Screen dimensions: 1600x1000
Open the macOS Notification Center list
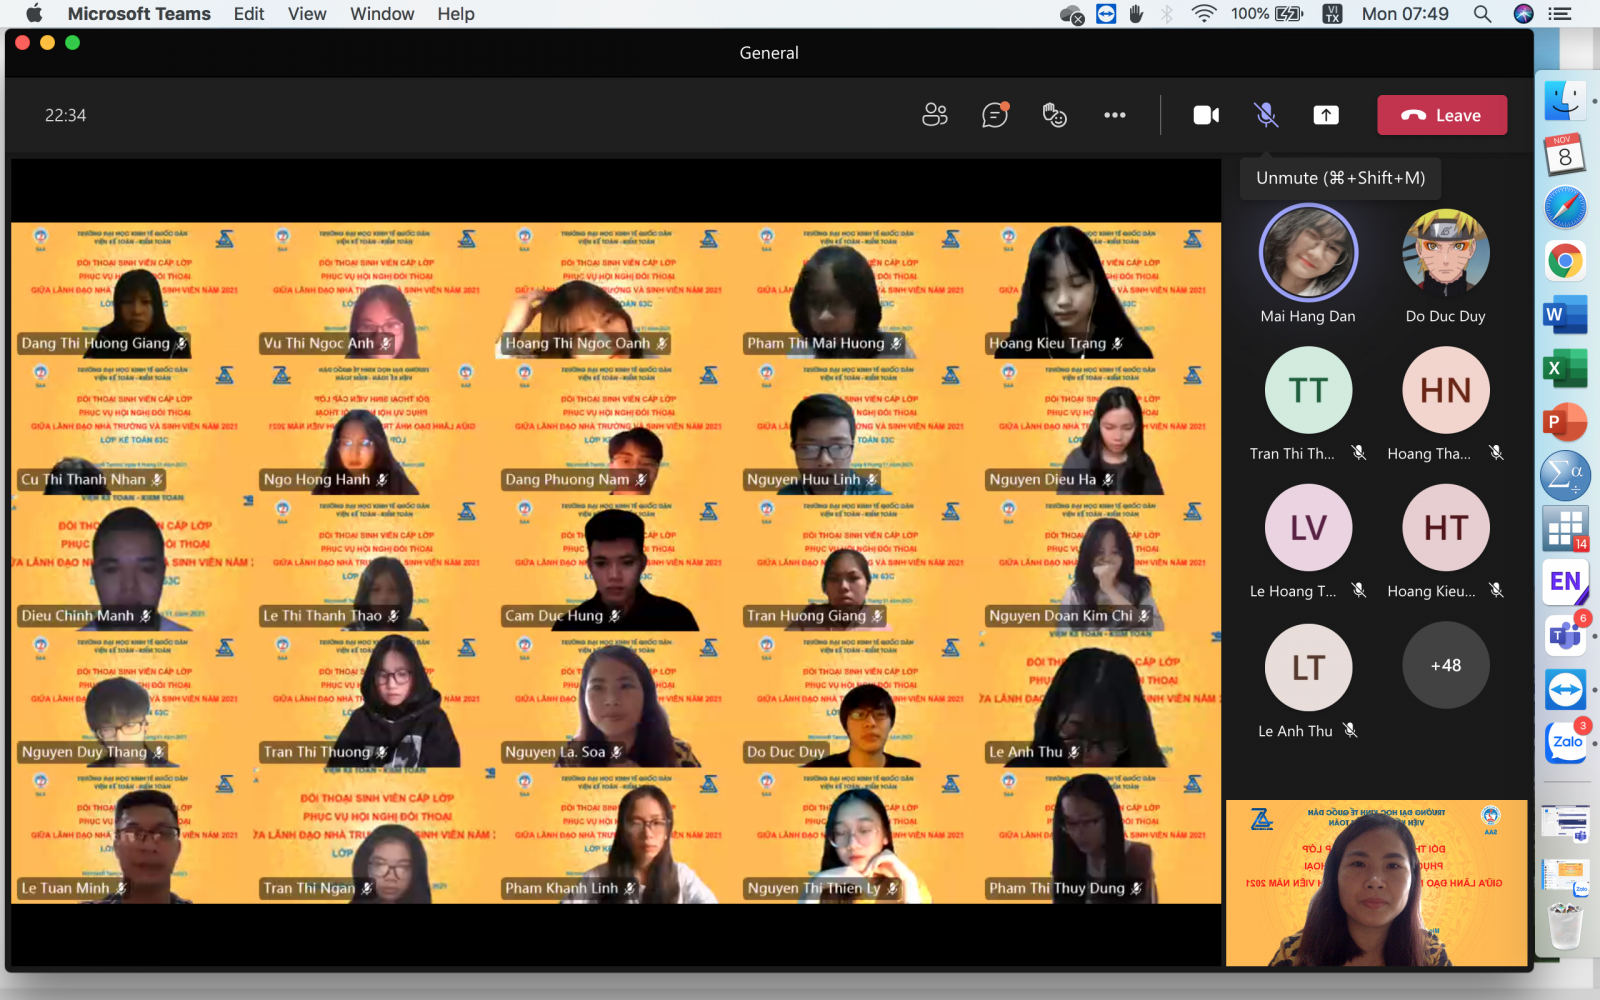click(1560, 14)
